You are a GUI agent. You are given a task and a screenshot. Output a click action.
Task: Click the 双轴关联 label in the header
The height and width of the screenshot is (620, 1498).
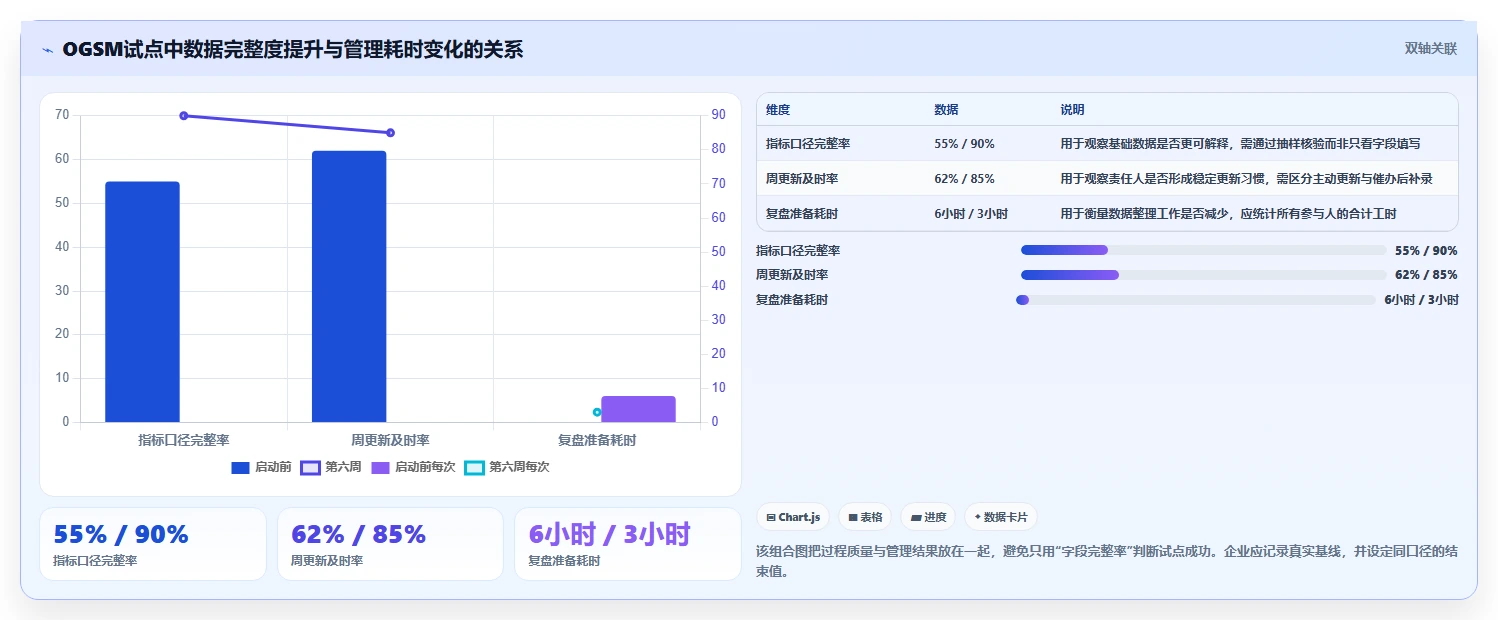coord(1430,49)
